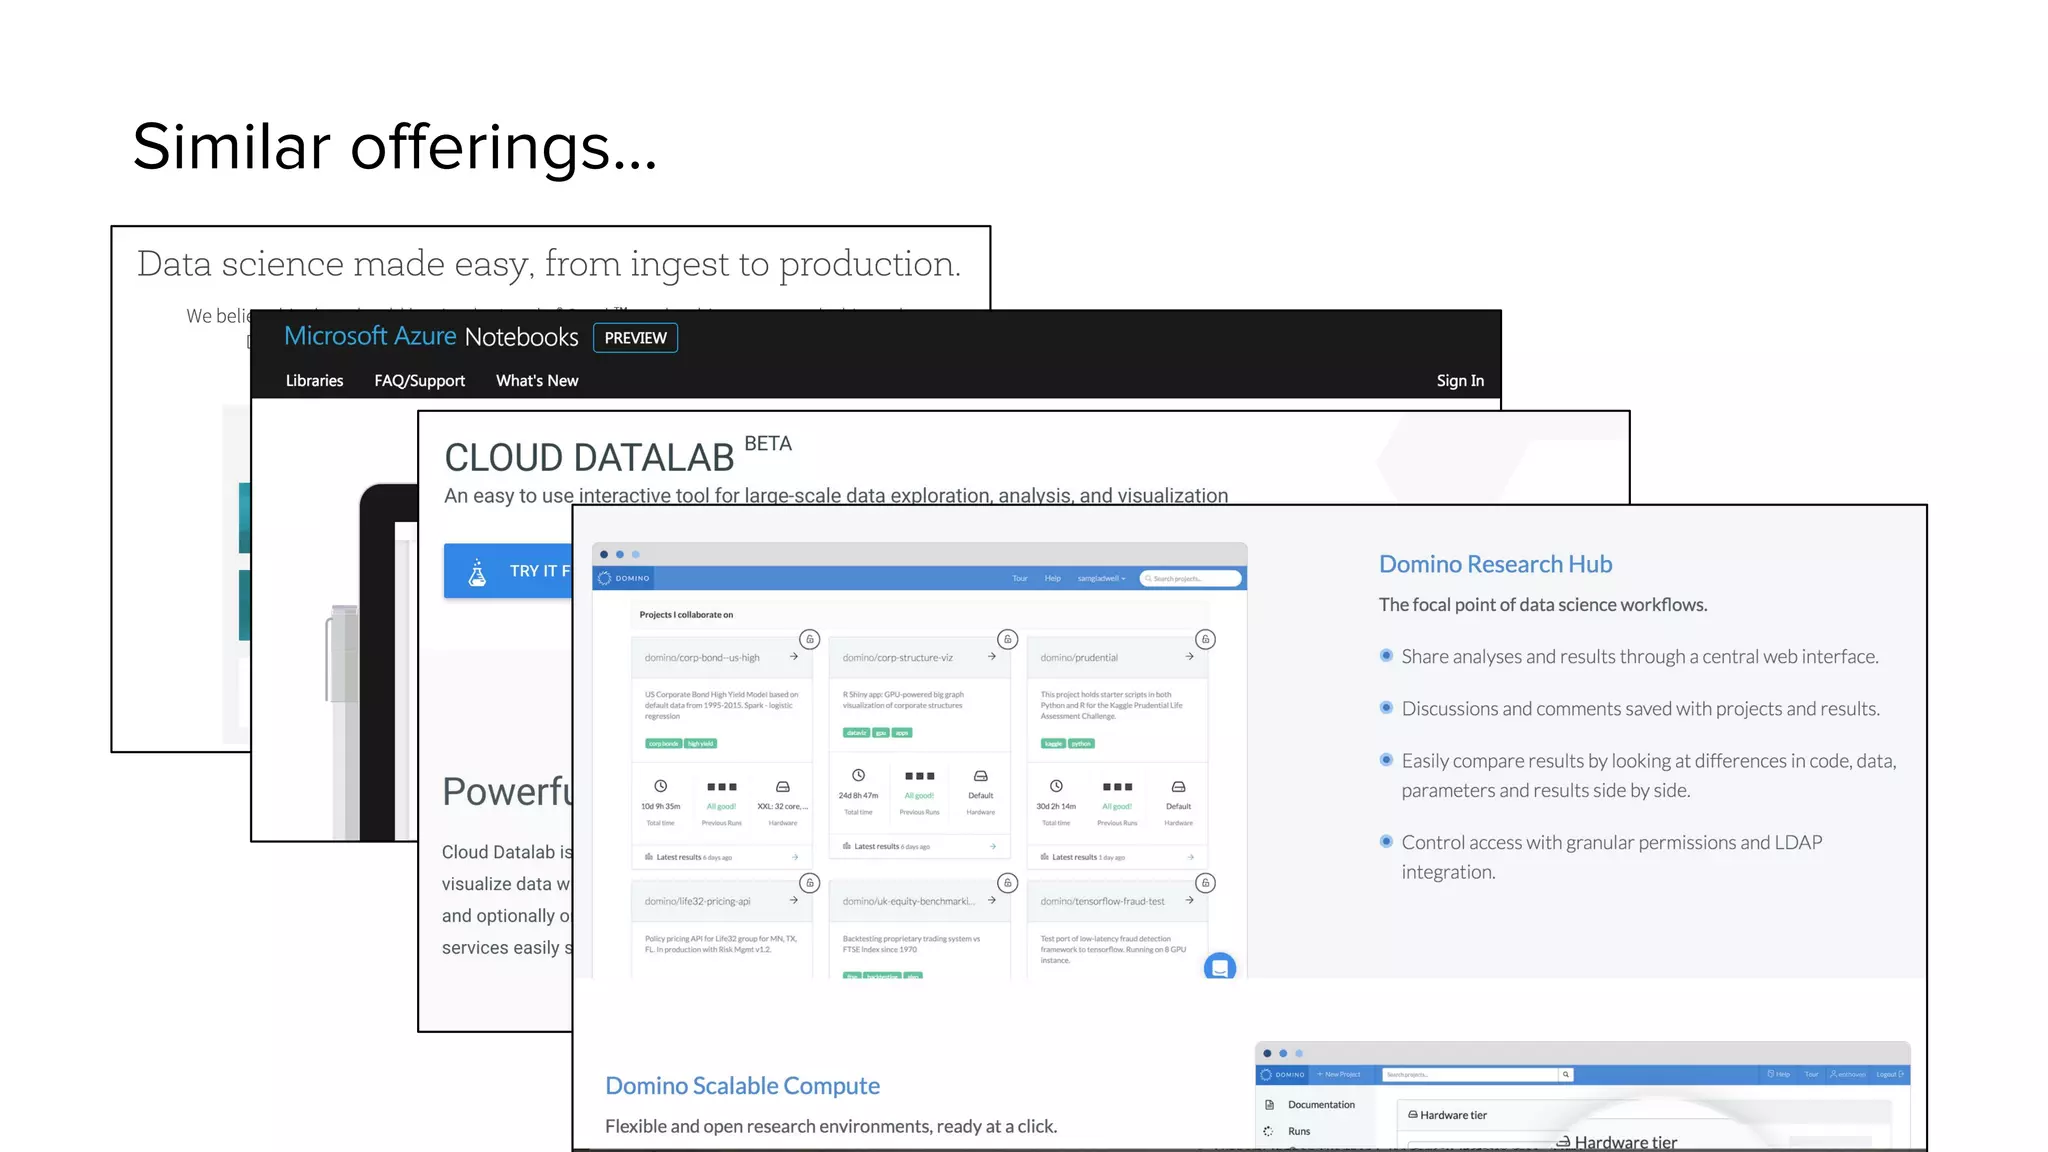
Task: Click clock icon on corp-bond-us-high card
Action: [x=660, y=787]
